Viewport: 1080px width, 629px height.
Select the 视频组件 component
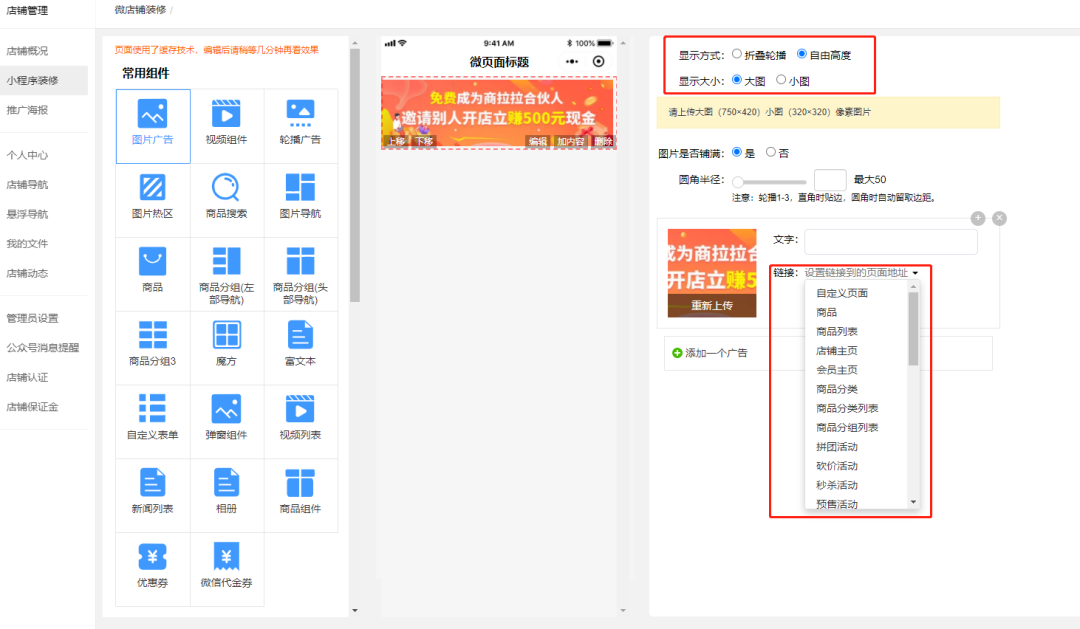point(226,125)
